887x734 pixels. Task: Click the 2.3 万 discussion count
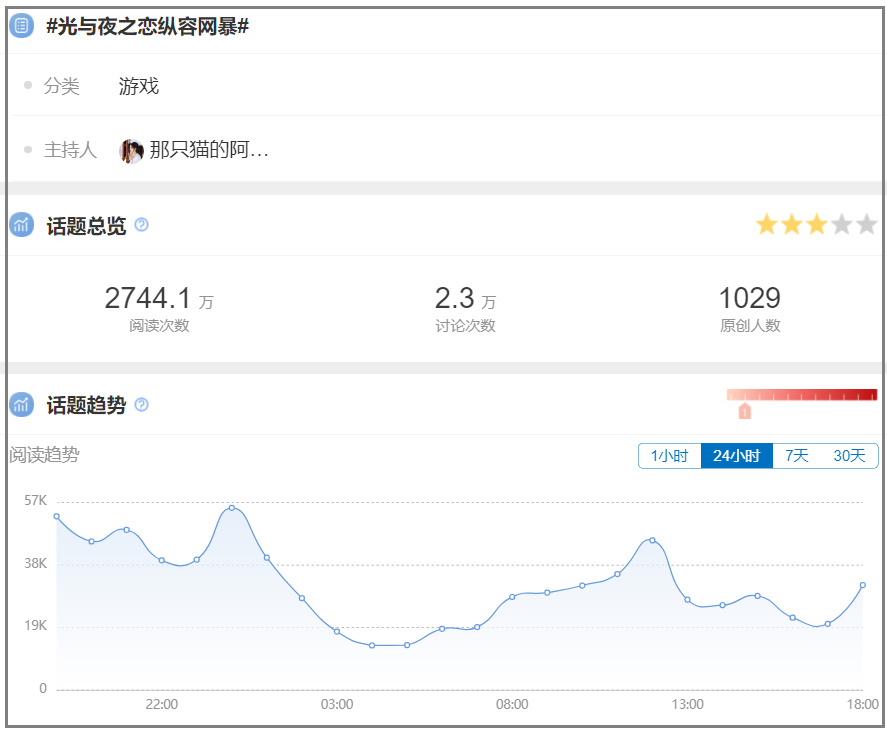(x=465, y=298)
